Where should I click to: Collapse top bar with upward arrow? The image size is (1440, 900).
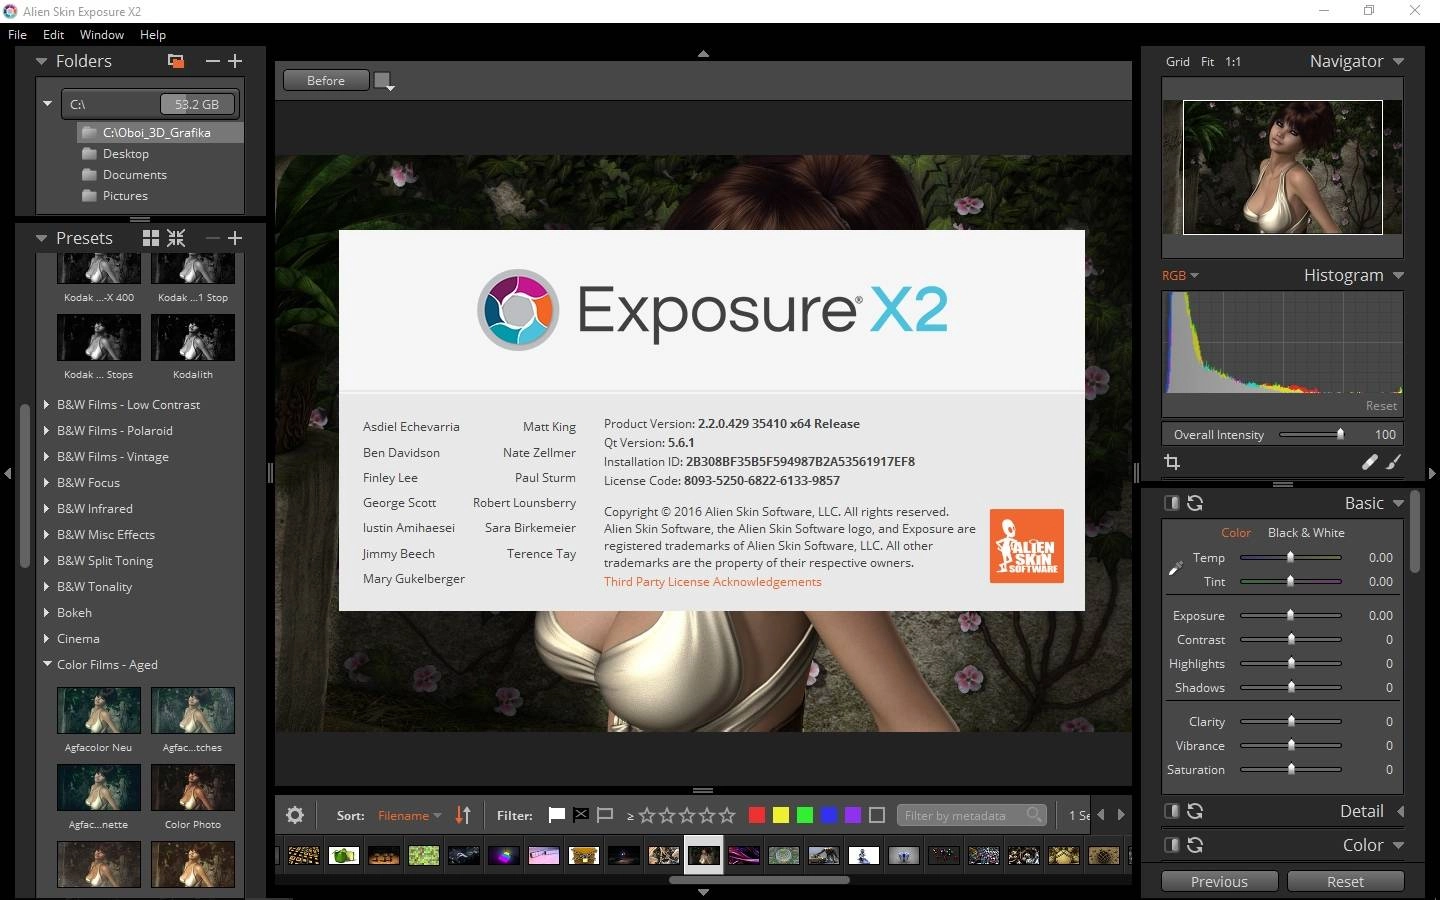coord(703,53)
